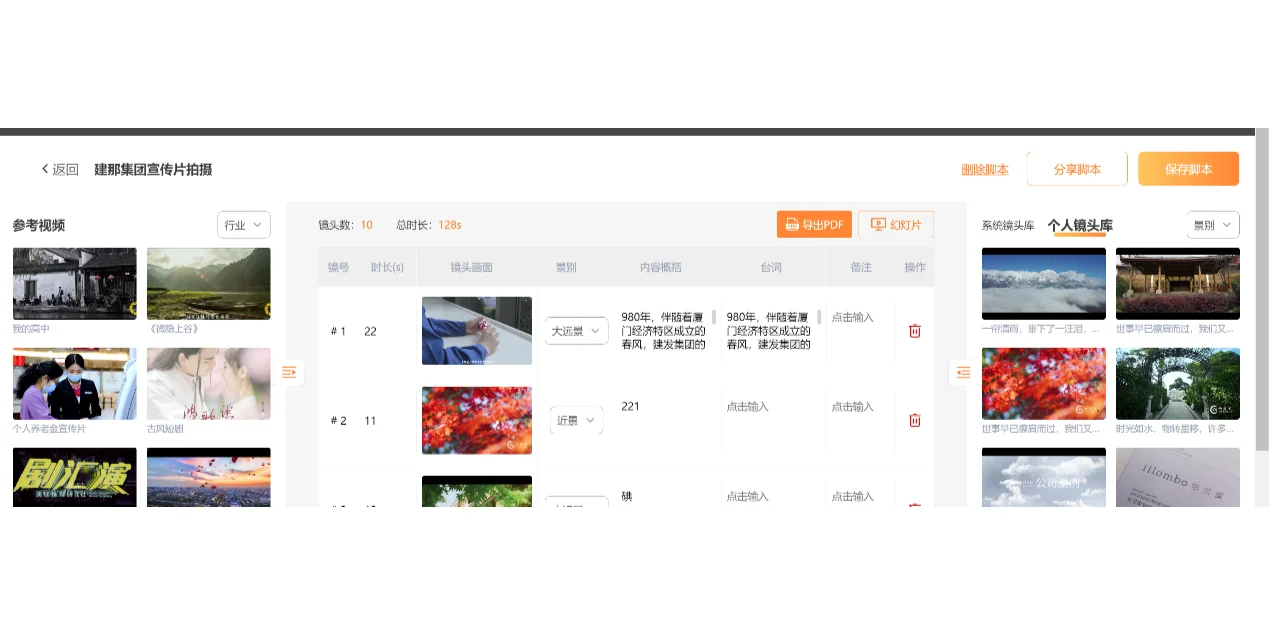The image size is (1269, 634).
Task: Click the orange collapse icon beside the lens library panel
Action: tap(963, 372)
